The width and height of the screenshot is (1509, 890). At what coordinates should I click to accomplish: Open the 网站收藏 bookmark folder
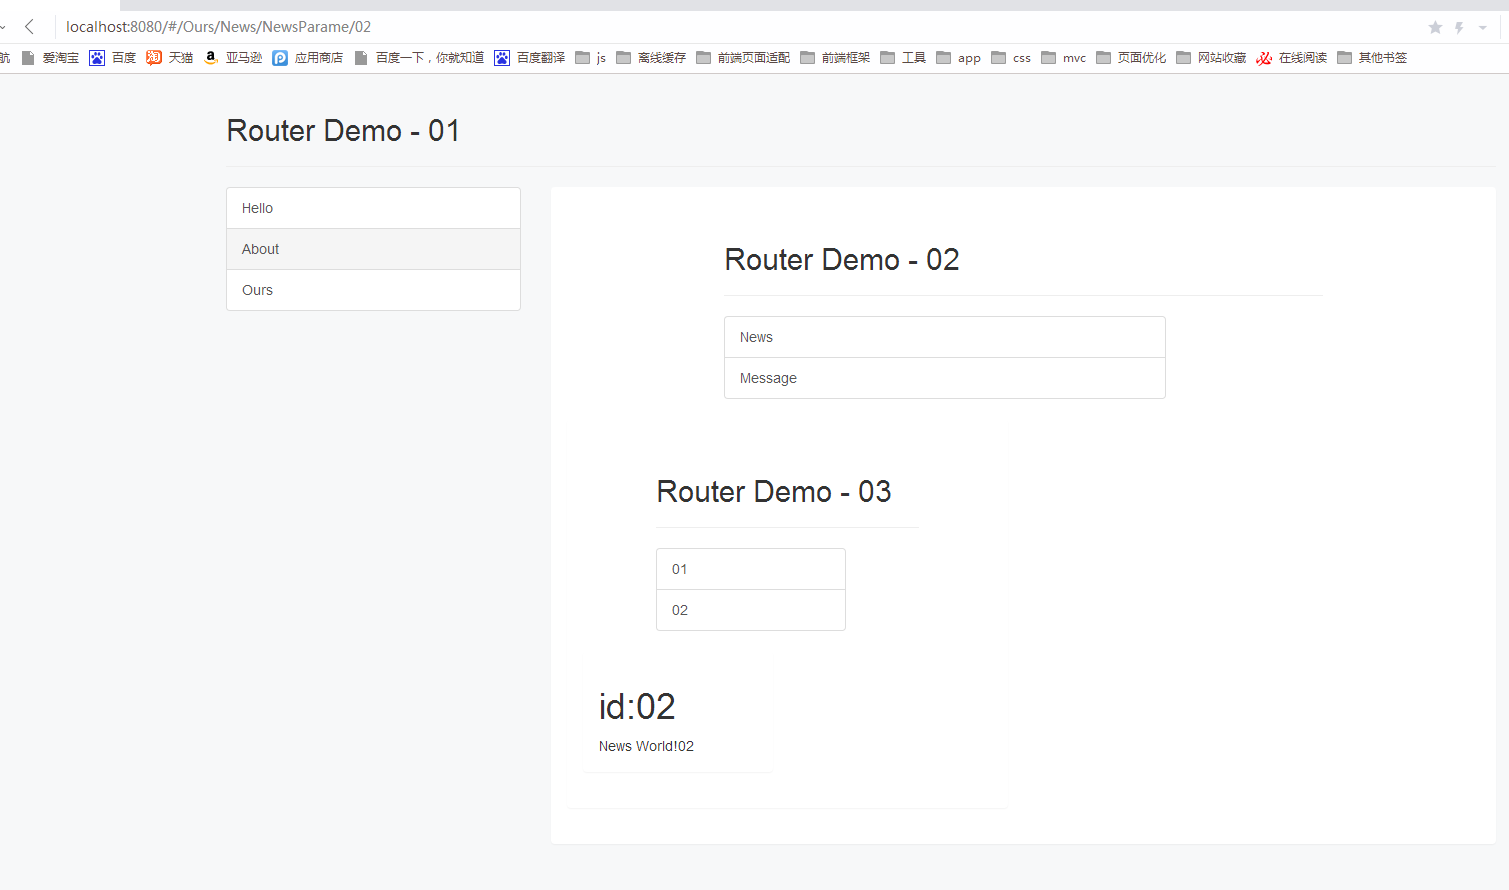point(1211,58)
